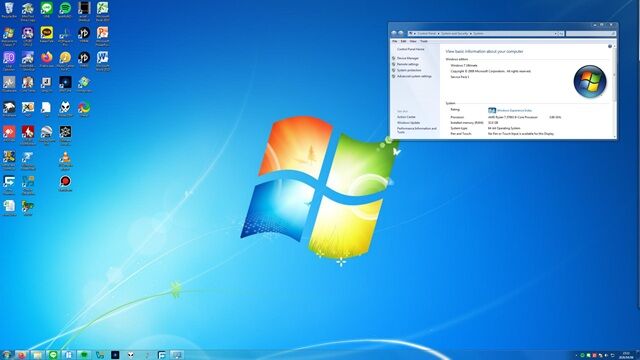640x360 pixels.
Task: Click Control Panel breadcrumb in address bar
Action: click(x=427, y=33)
